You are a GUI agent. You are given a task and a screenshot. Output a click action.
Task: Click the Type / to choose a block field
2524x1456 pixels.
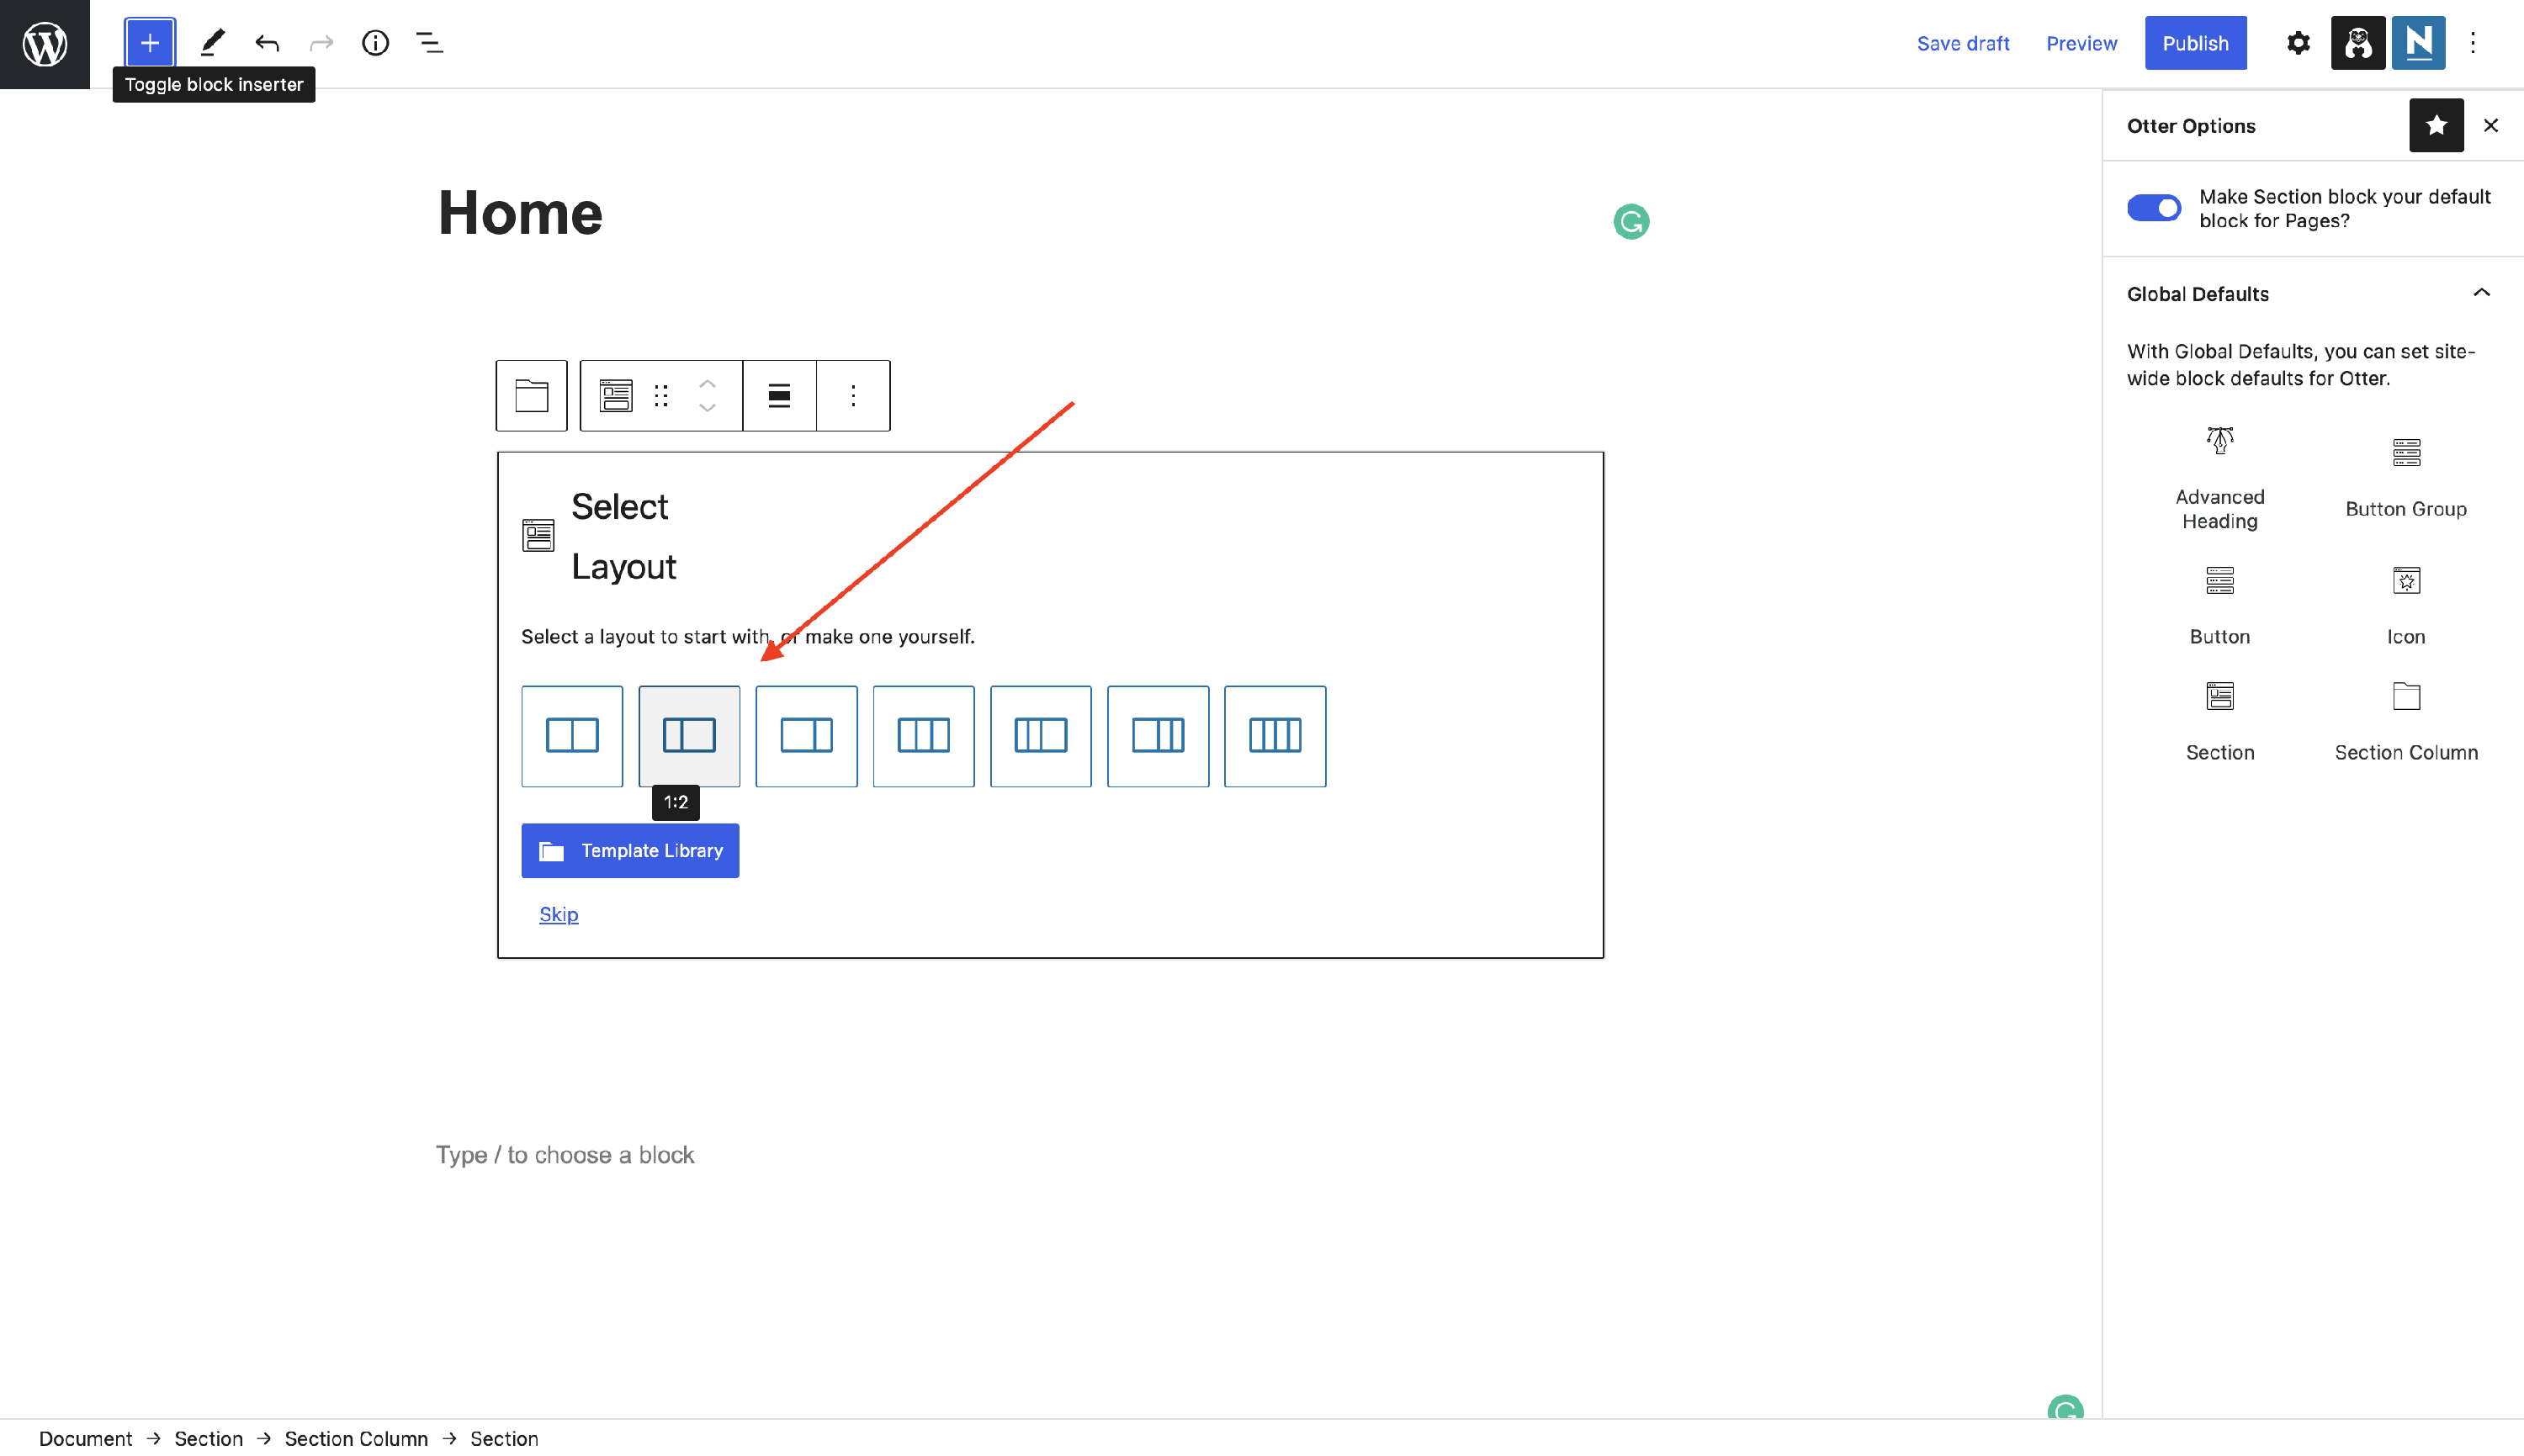(x=565, y=1155)
